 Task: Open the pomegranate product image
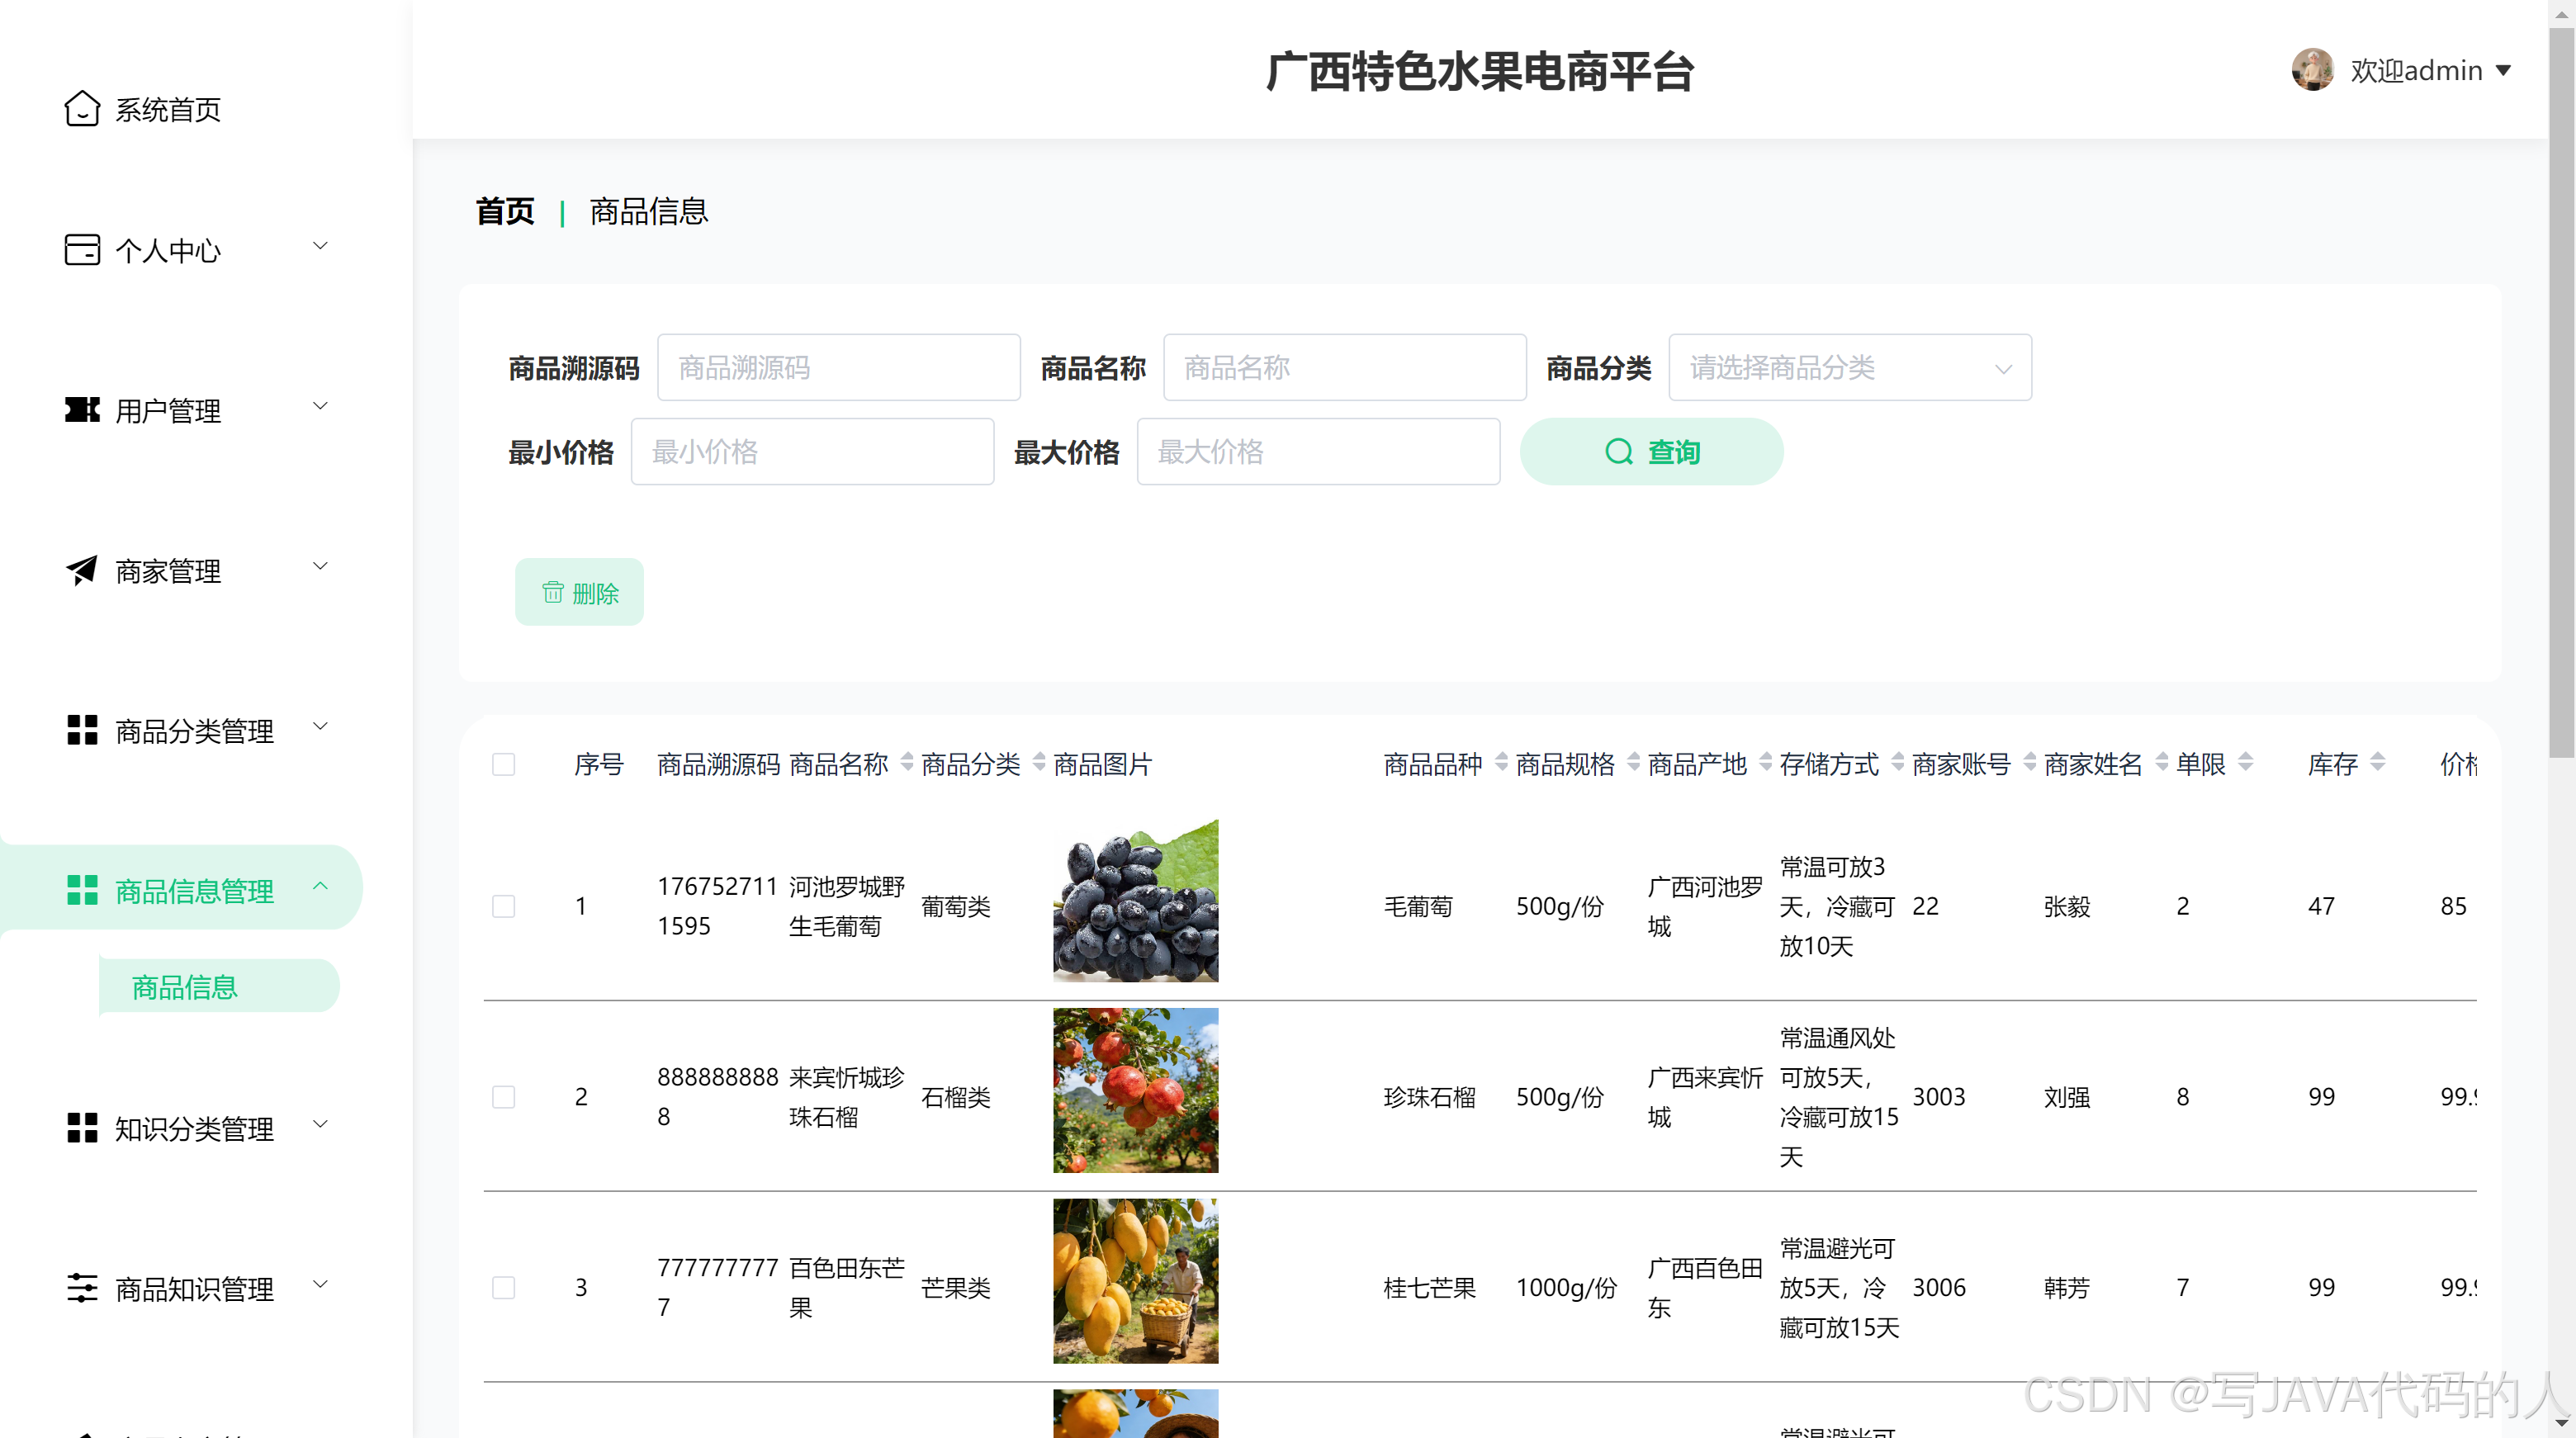[x=1135, y=1090]
